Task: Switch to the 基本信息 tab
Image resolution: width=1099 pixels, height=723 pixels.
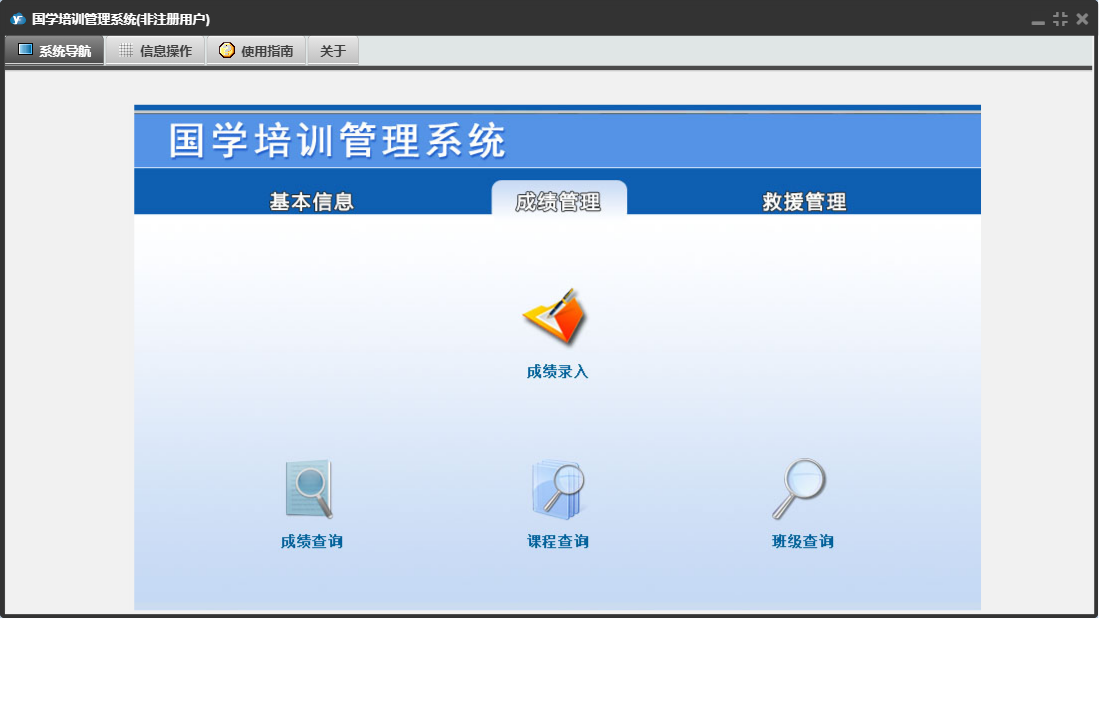Action: (x=311, y=202)
